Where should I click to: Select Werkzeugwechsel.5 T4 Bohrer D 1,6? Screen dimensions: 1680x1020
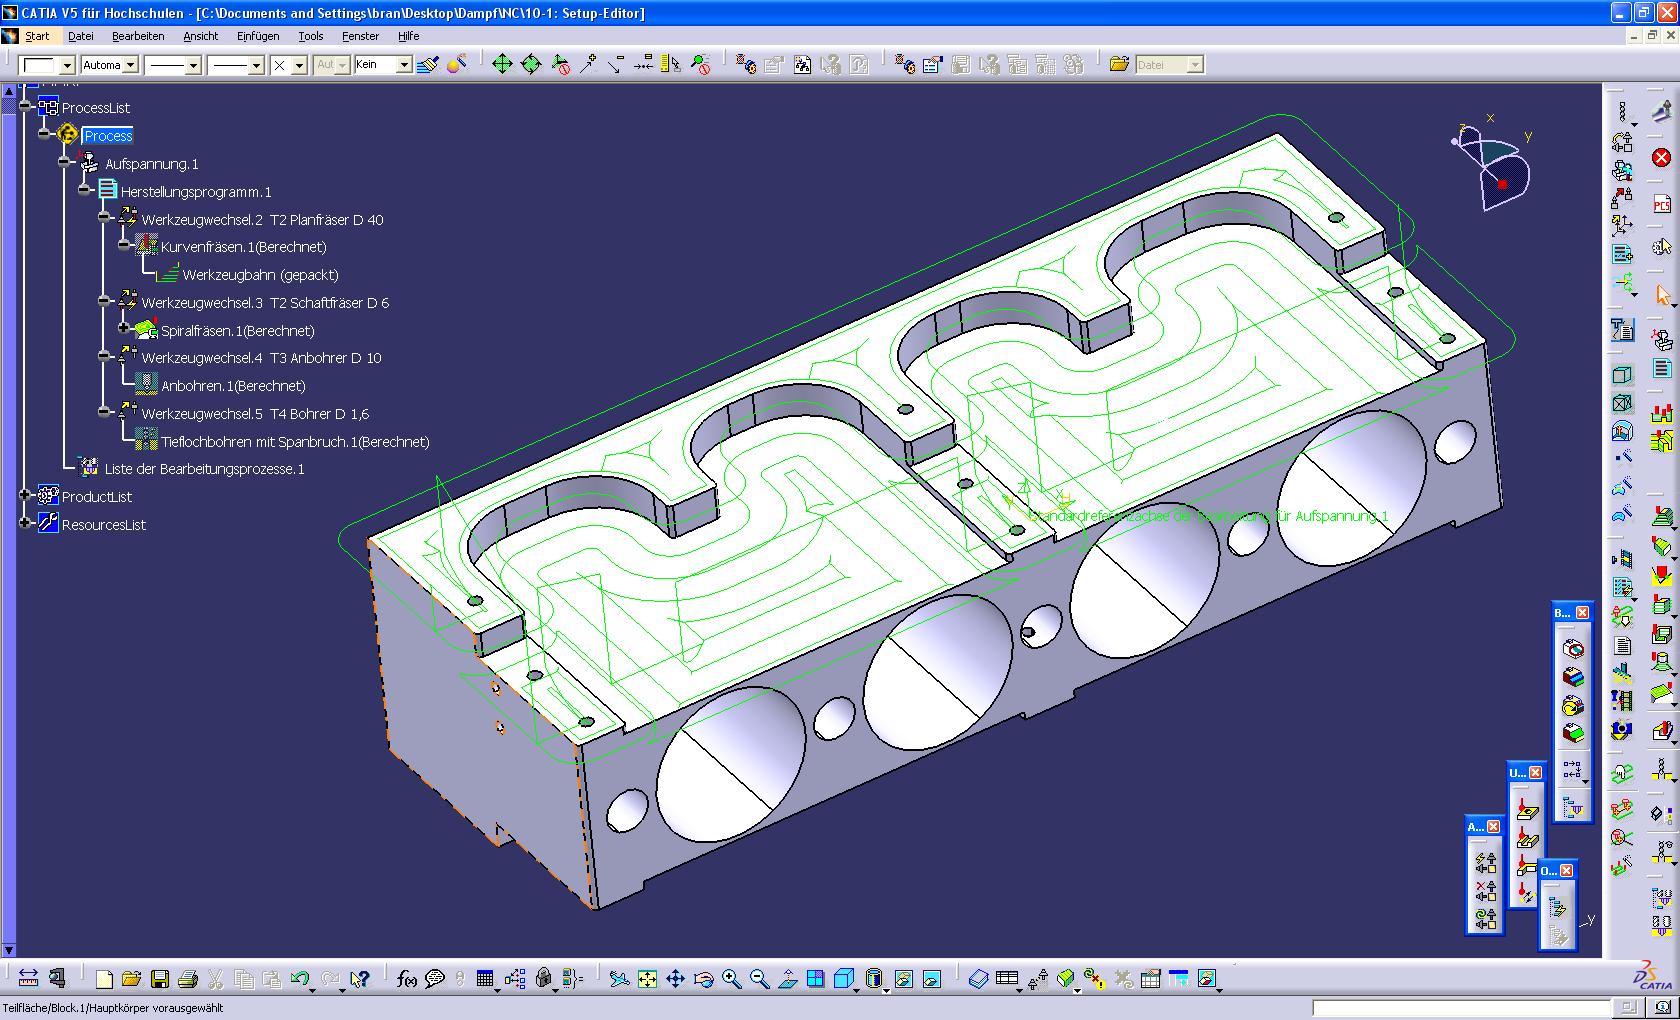(255, 414)
